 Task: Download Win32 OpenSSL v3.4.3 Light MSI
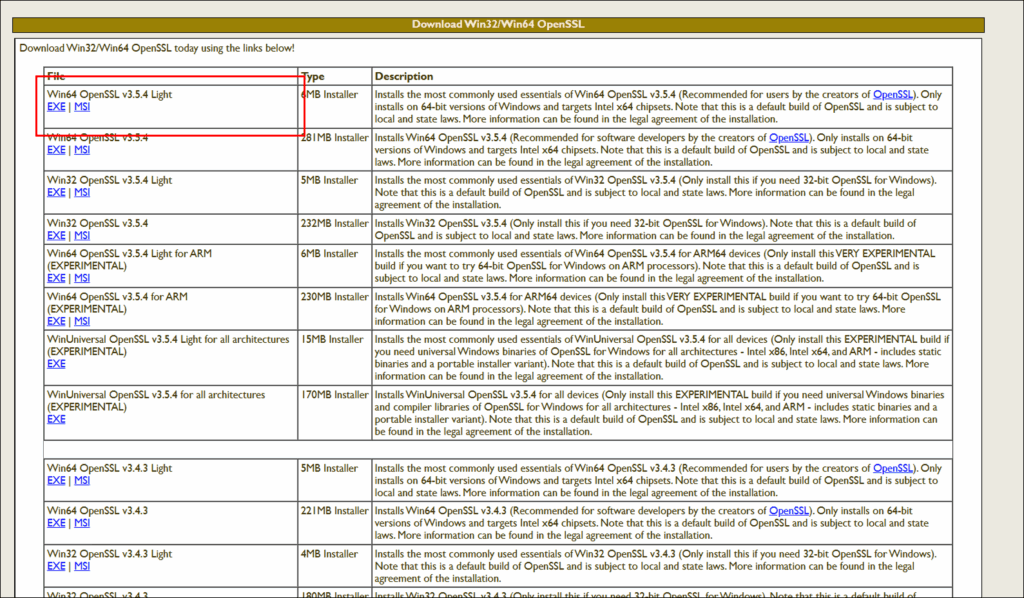coord(82,566)
